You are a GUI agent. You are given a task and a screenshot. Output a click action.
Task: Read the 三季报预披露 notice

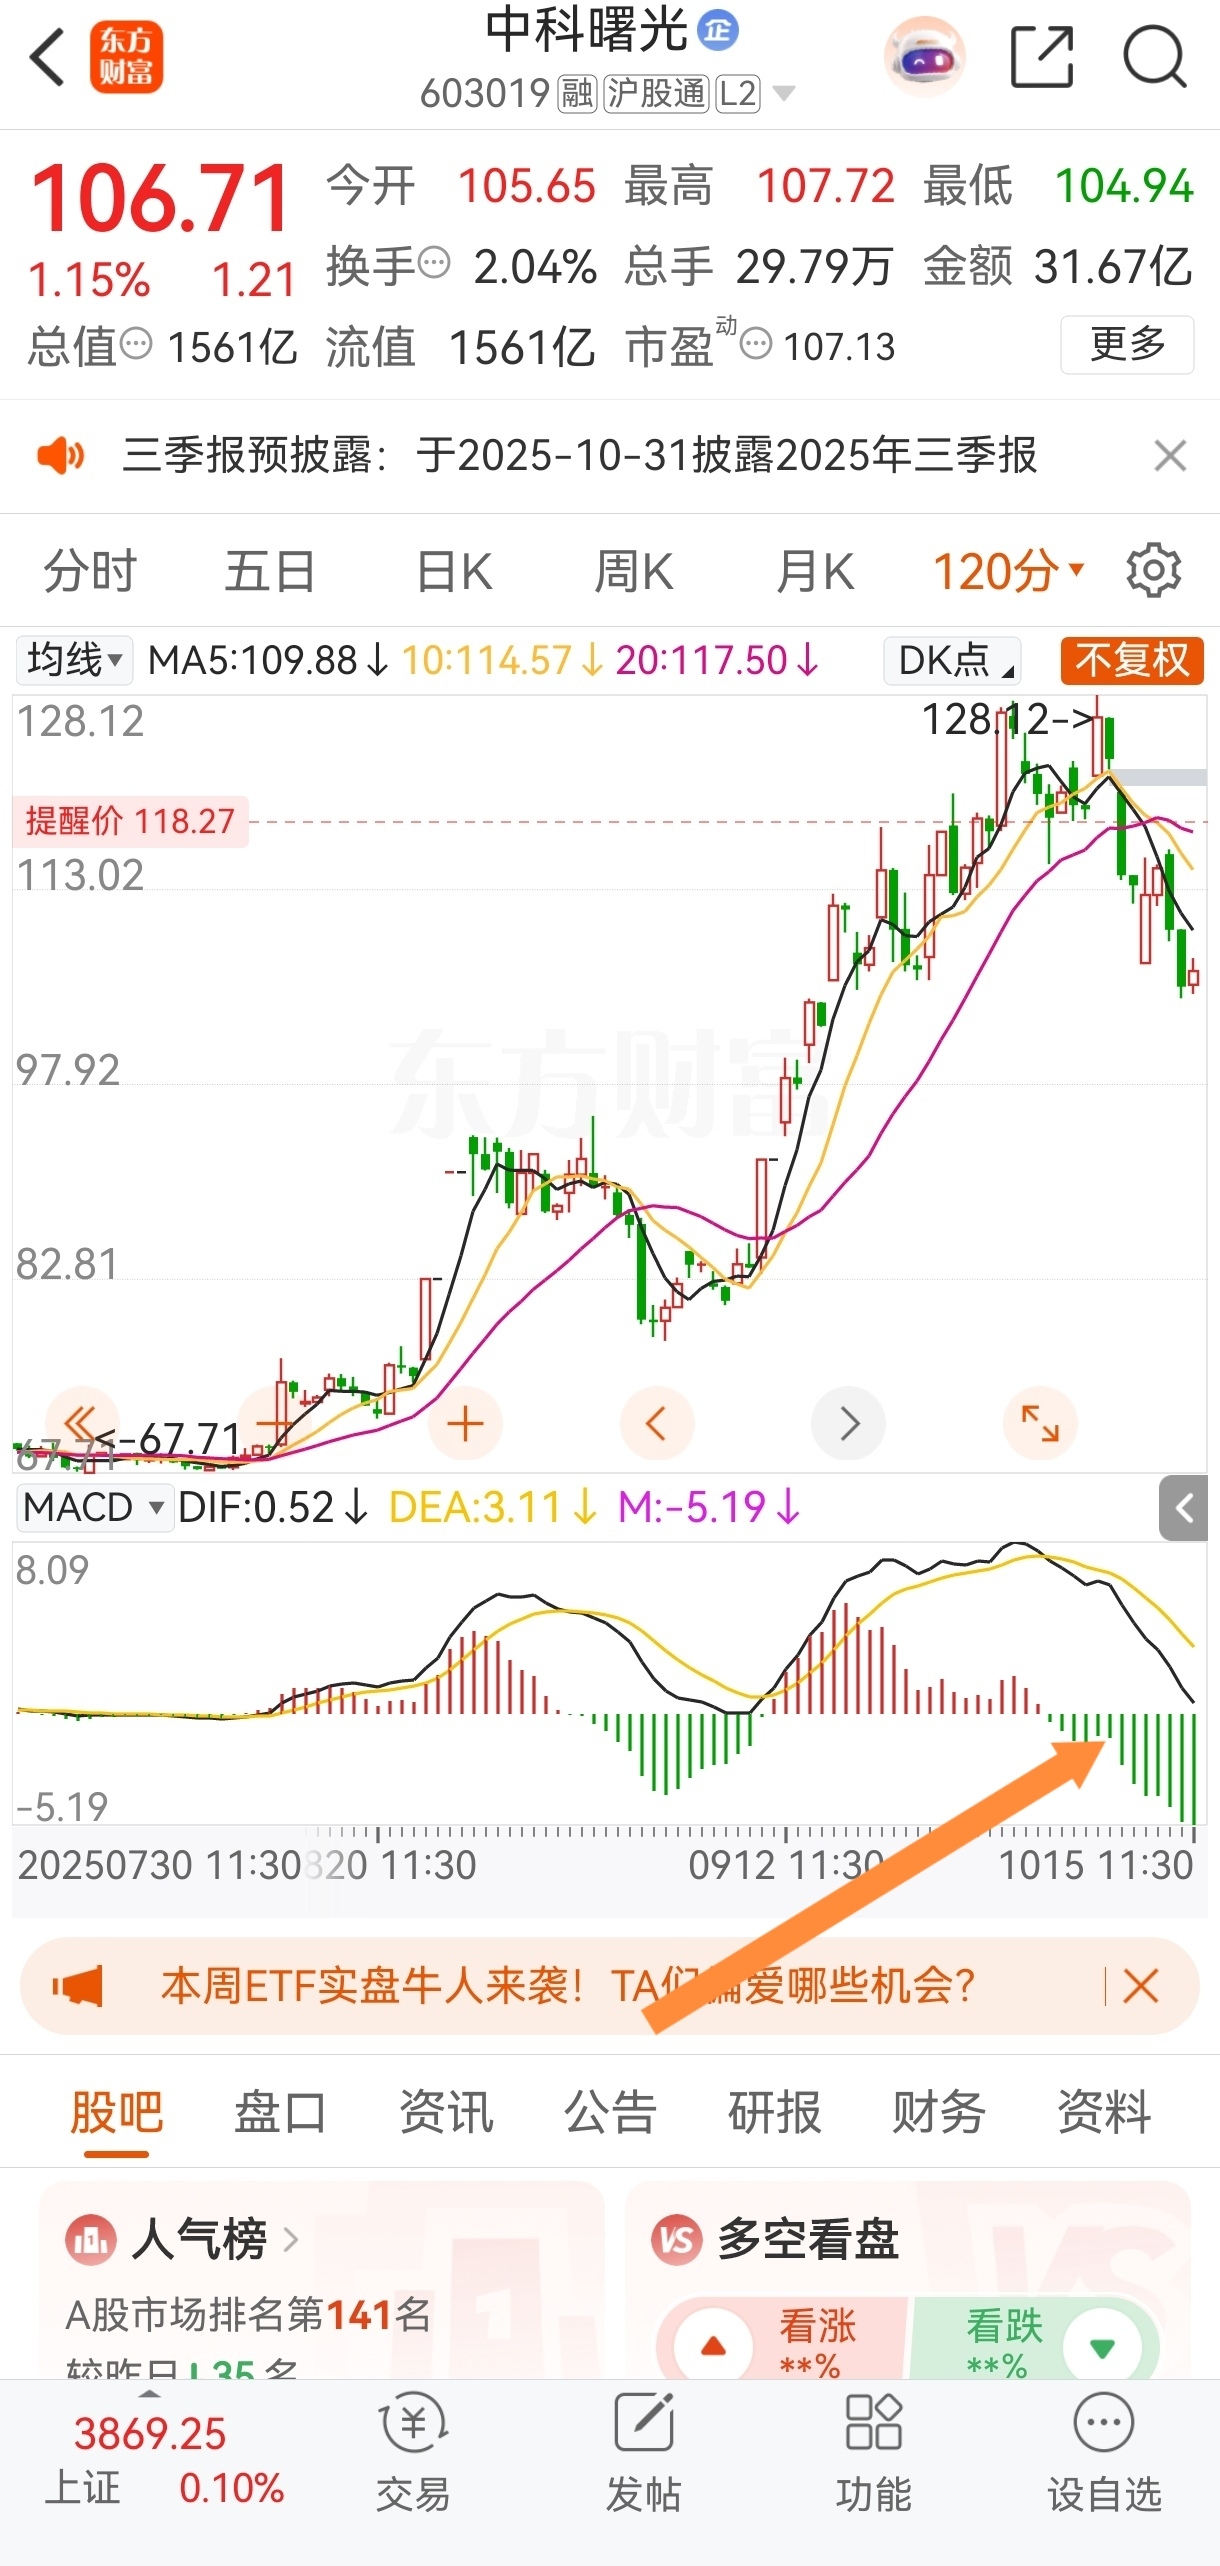pyautogui.click(x=580, y=456)
